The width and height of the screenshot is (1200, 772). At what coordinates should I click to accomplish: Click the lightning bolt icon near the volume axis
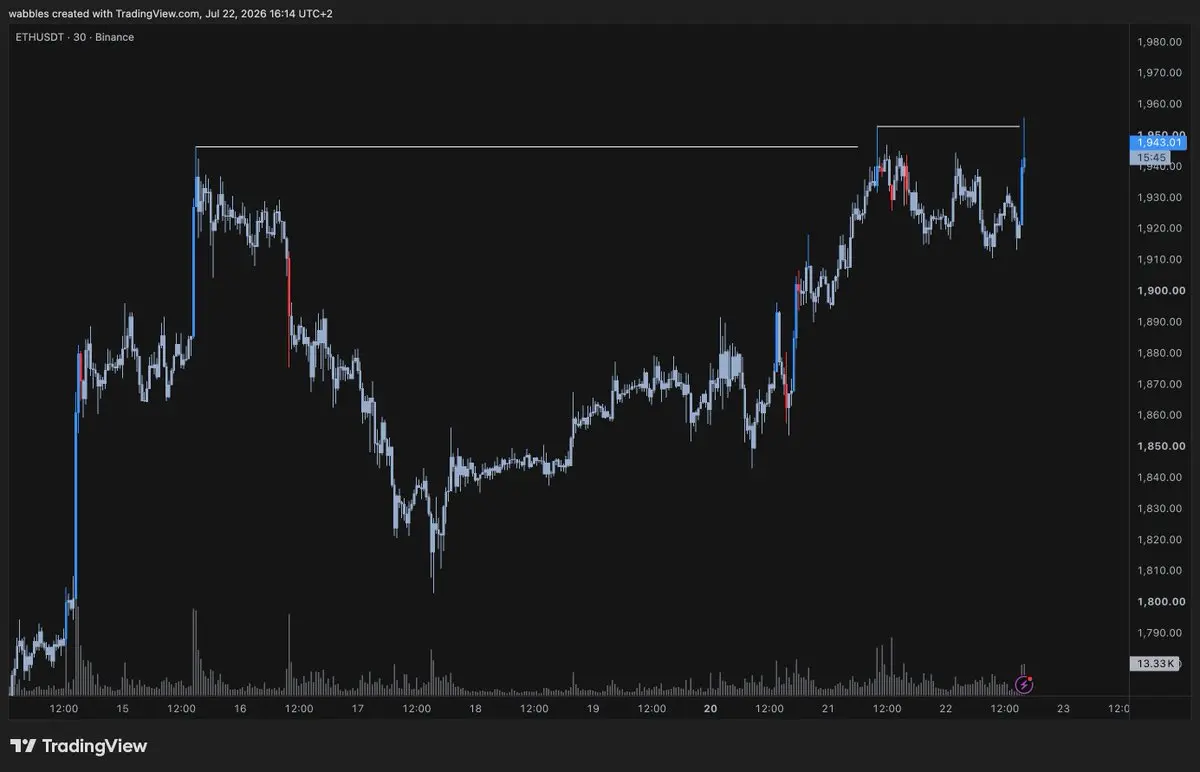tap(1024, 685)
